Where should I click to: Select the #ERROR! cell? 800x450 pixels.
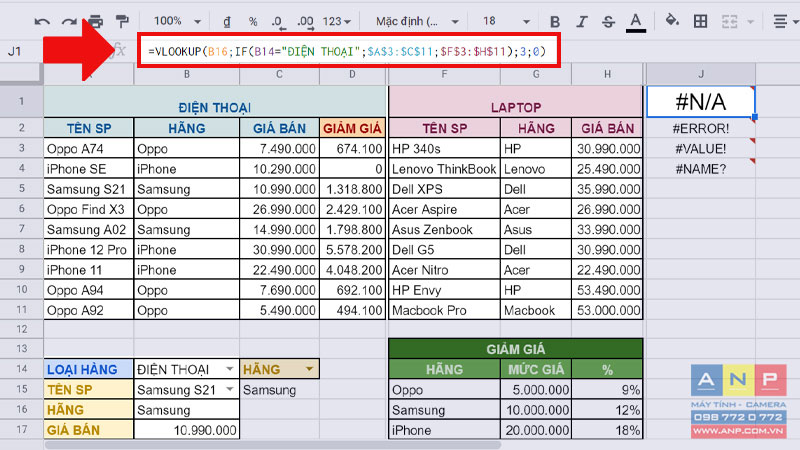tap(701, 128)
